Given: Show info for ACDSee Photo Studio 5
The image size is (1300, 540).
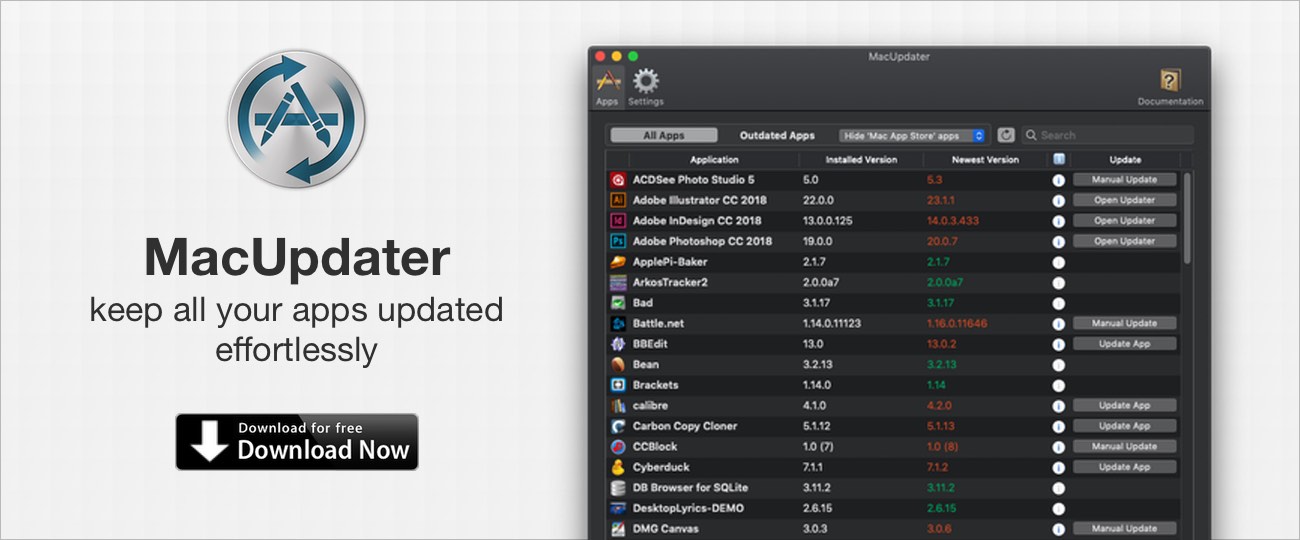Looking at the screenshot, I should click(1058, 180).
